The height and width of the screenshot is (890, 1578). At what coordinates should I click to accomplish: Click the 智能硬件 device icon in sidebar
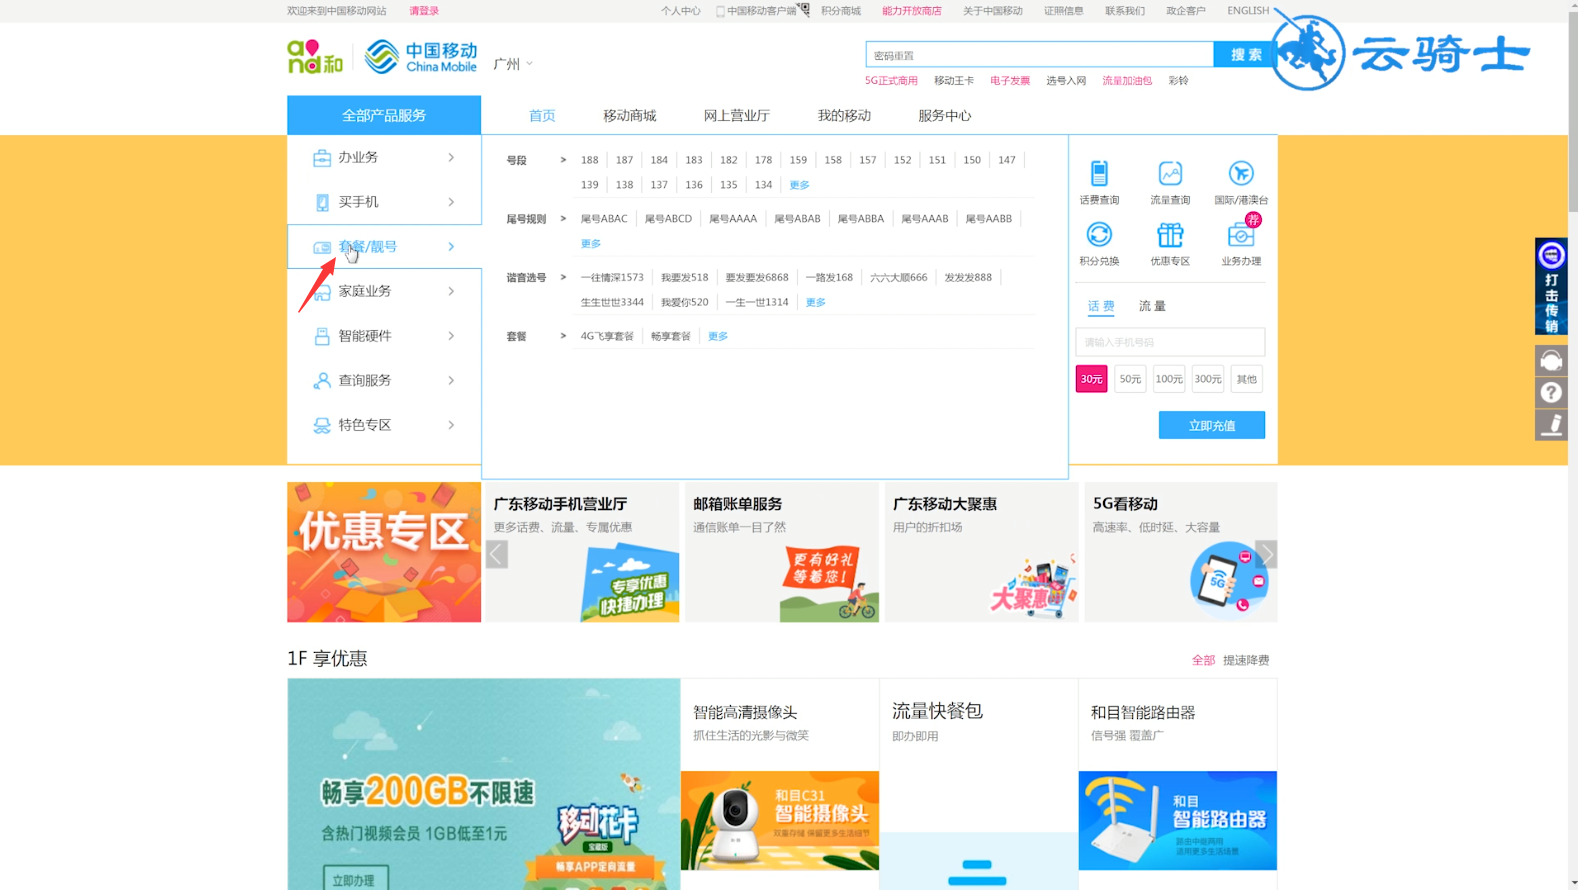[x=322, y=336]
